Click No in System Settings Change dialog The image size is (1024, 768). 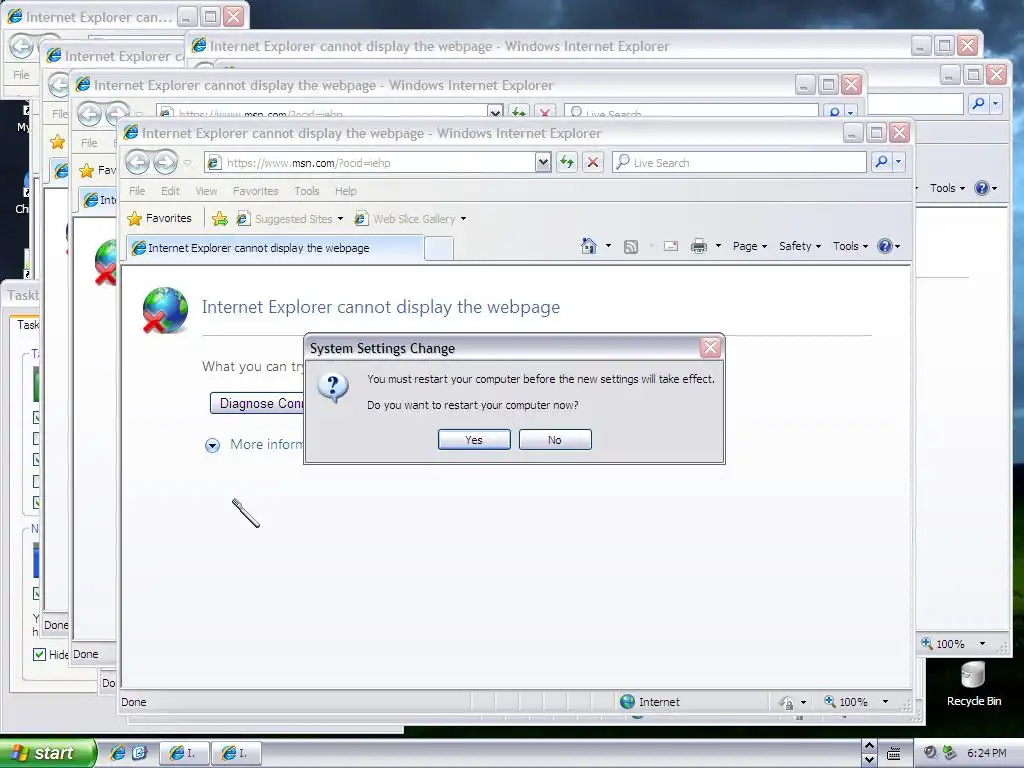tap(555, 440)
